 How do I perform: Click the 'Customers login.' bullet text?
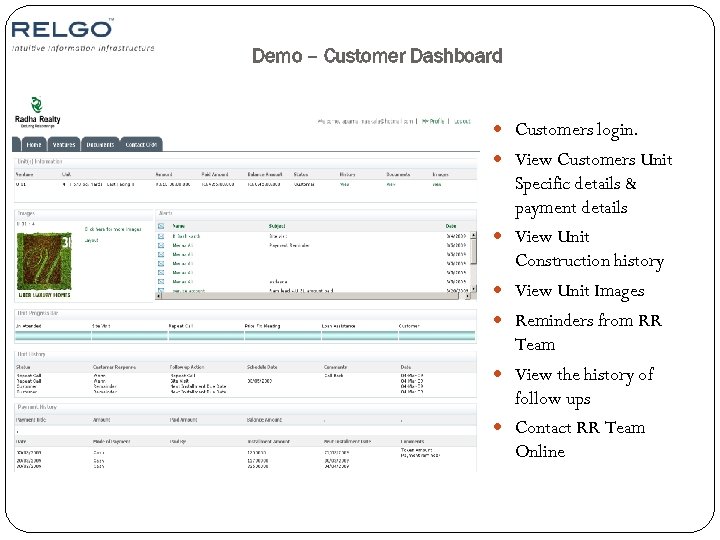576,130
